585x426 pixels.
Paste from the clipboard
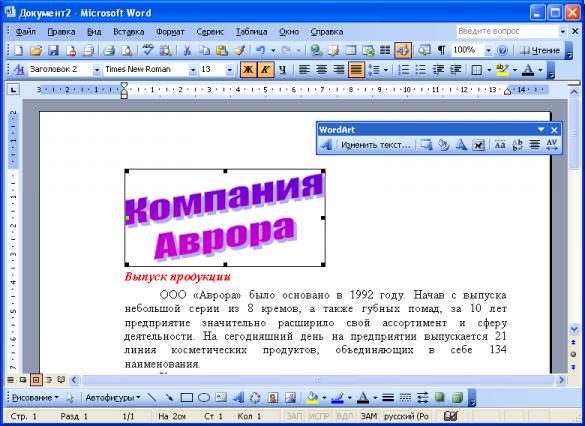pyautogui.click(x=222, y=50)
